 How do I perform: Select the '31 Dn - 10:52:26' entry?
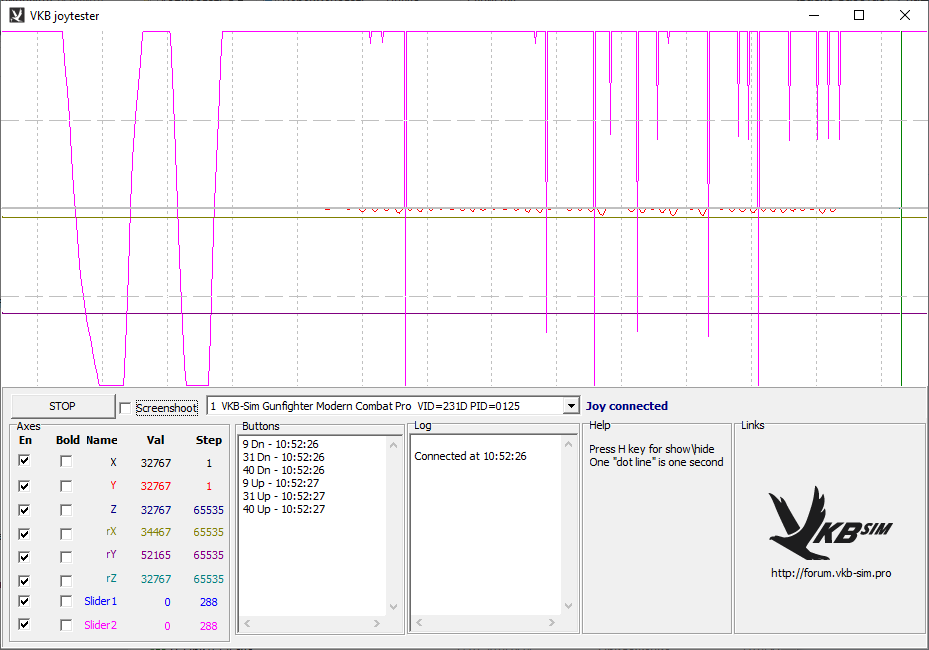click(283, 457)
